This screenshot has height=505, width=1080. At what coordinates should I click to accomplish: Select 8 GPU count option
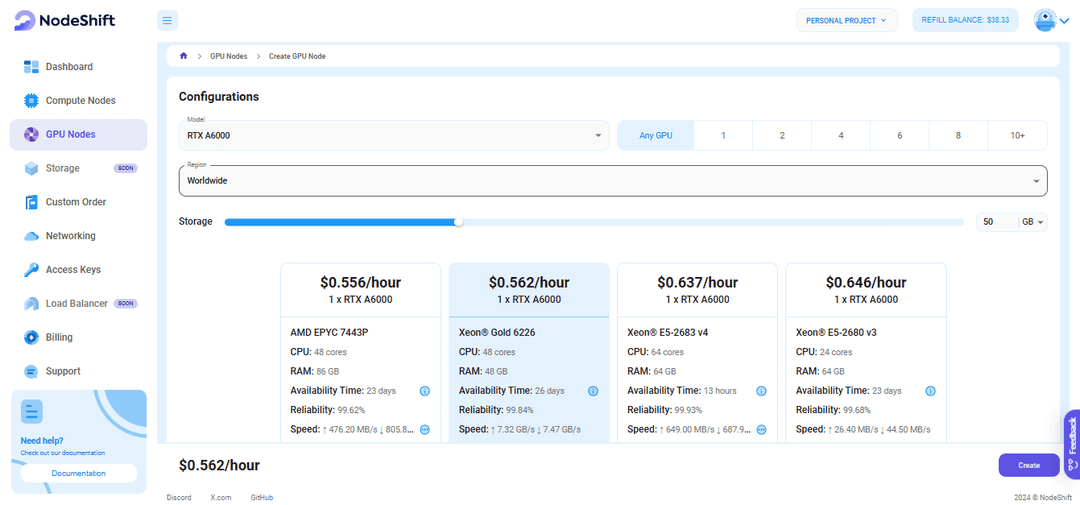(958, 136)
